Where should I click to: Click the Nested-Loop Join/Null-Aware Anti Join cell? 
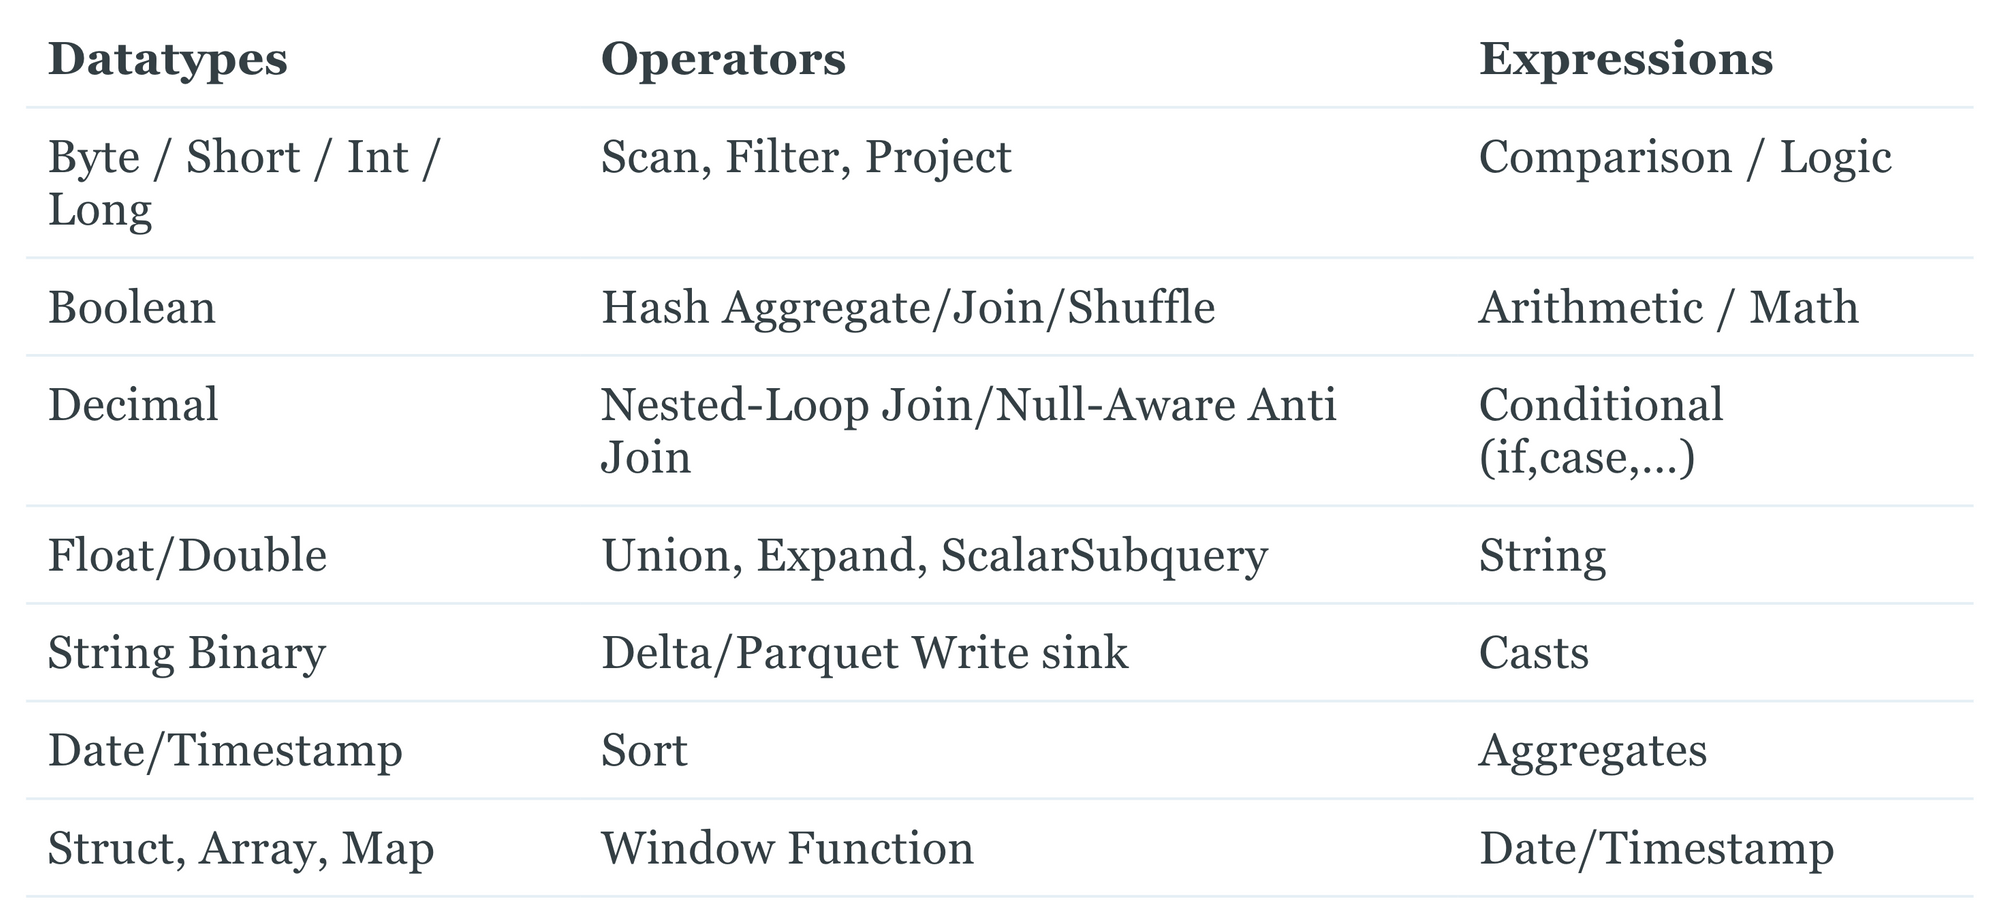968,431
